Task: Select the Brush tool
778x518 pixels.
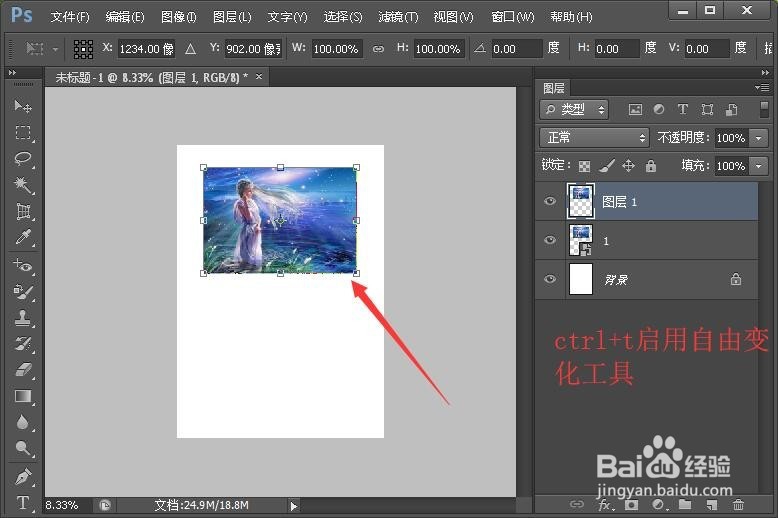Action: [23, 292]
